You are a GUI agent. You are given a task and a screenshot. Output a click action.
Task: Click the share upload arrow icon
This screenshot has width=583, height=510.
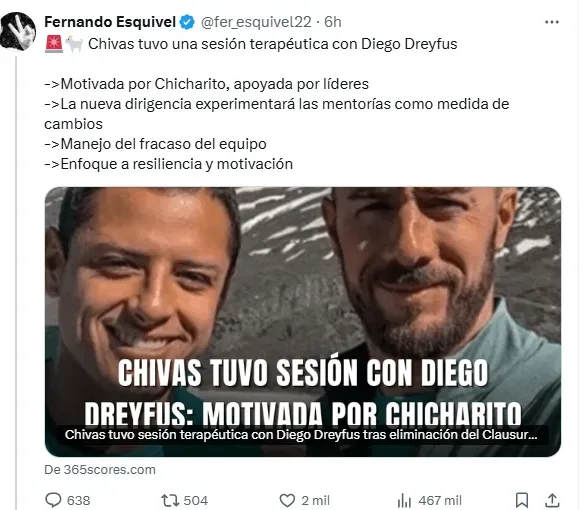click(x=553, y=500)
